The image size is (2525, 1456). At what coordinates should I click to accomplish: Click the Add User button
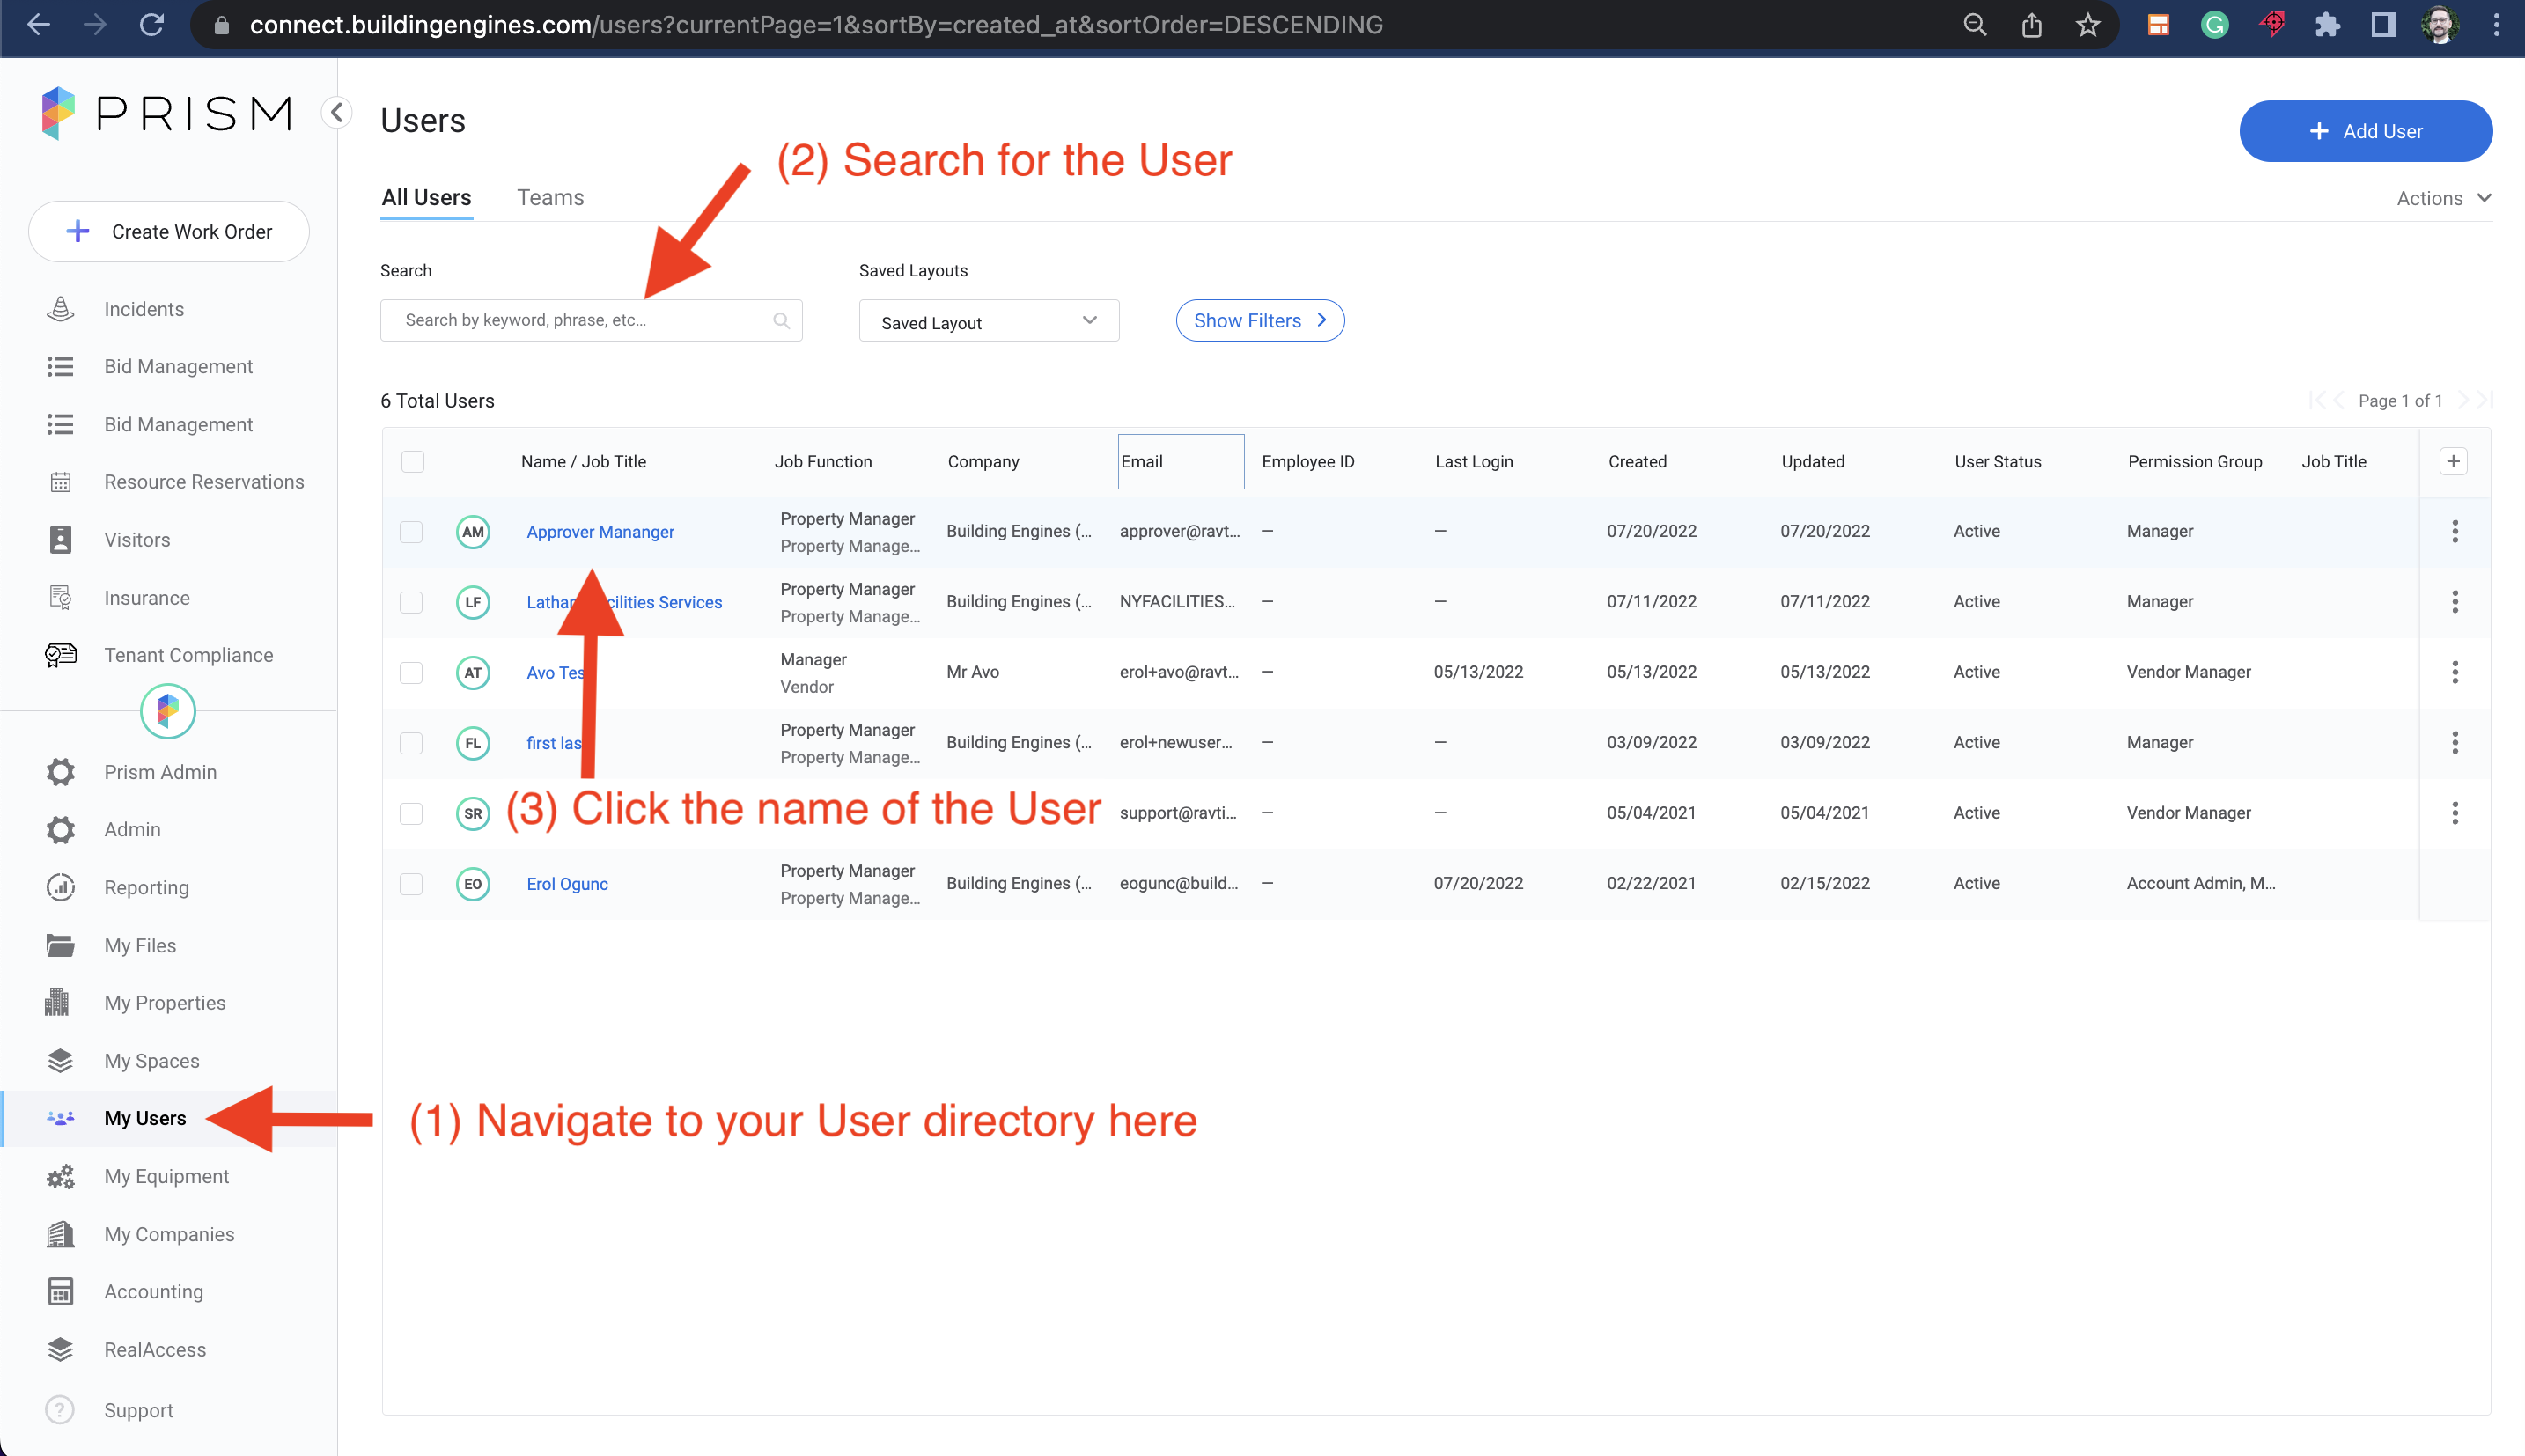click(x=2365, y=131)
